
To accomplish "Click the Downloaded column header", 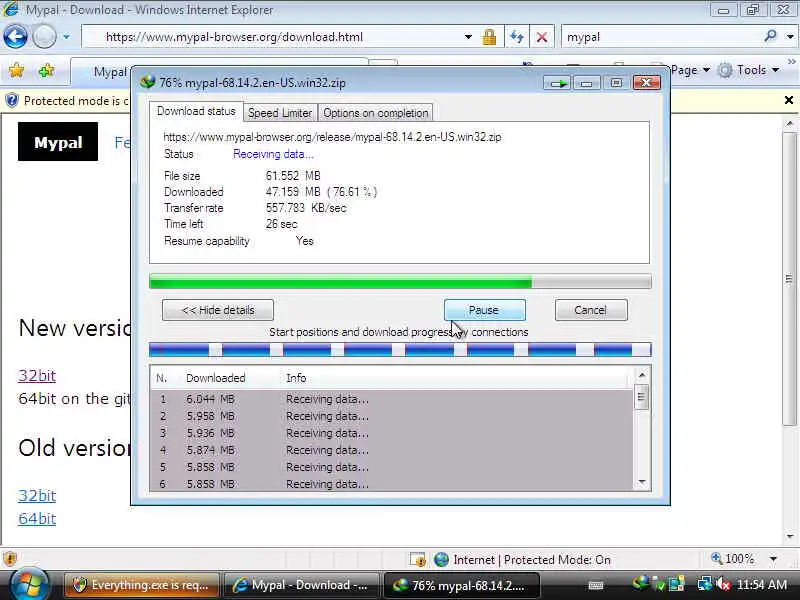I will coord(215,378).
